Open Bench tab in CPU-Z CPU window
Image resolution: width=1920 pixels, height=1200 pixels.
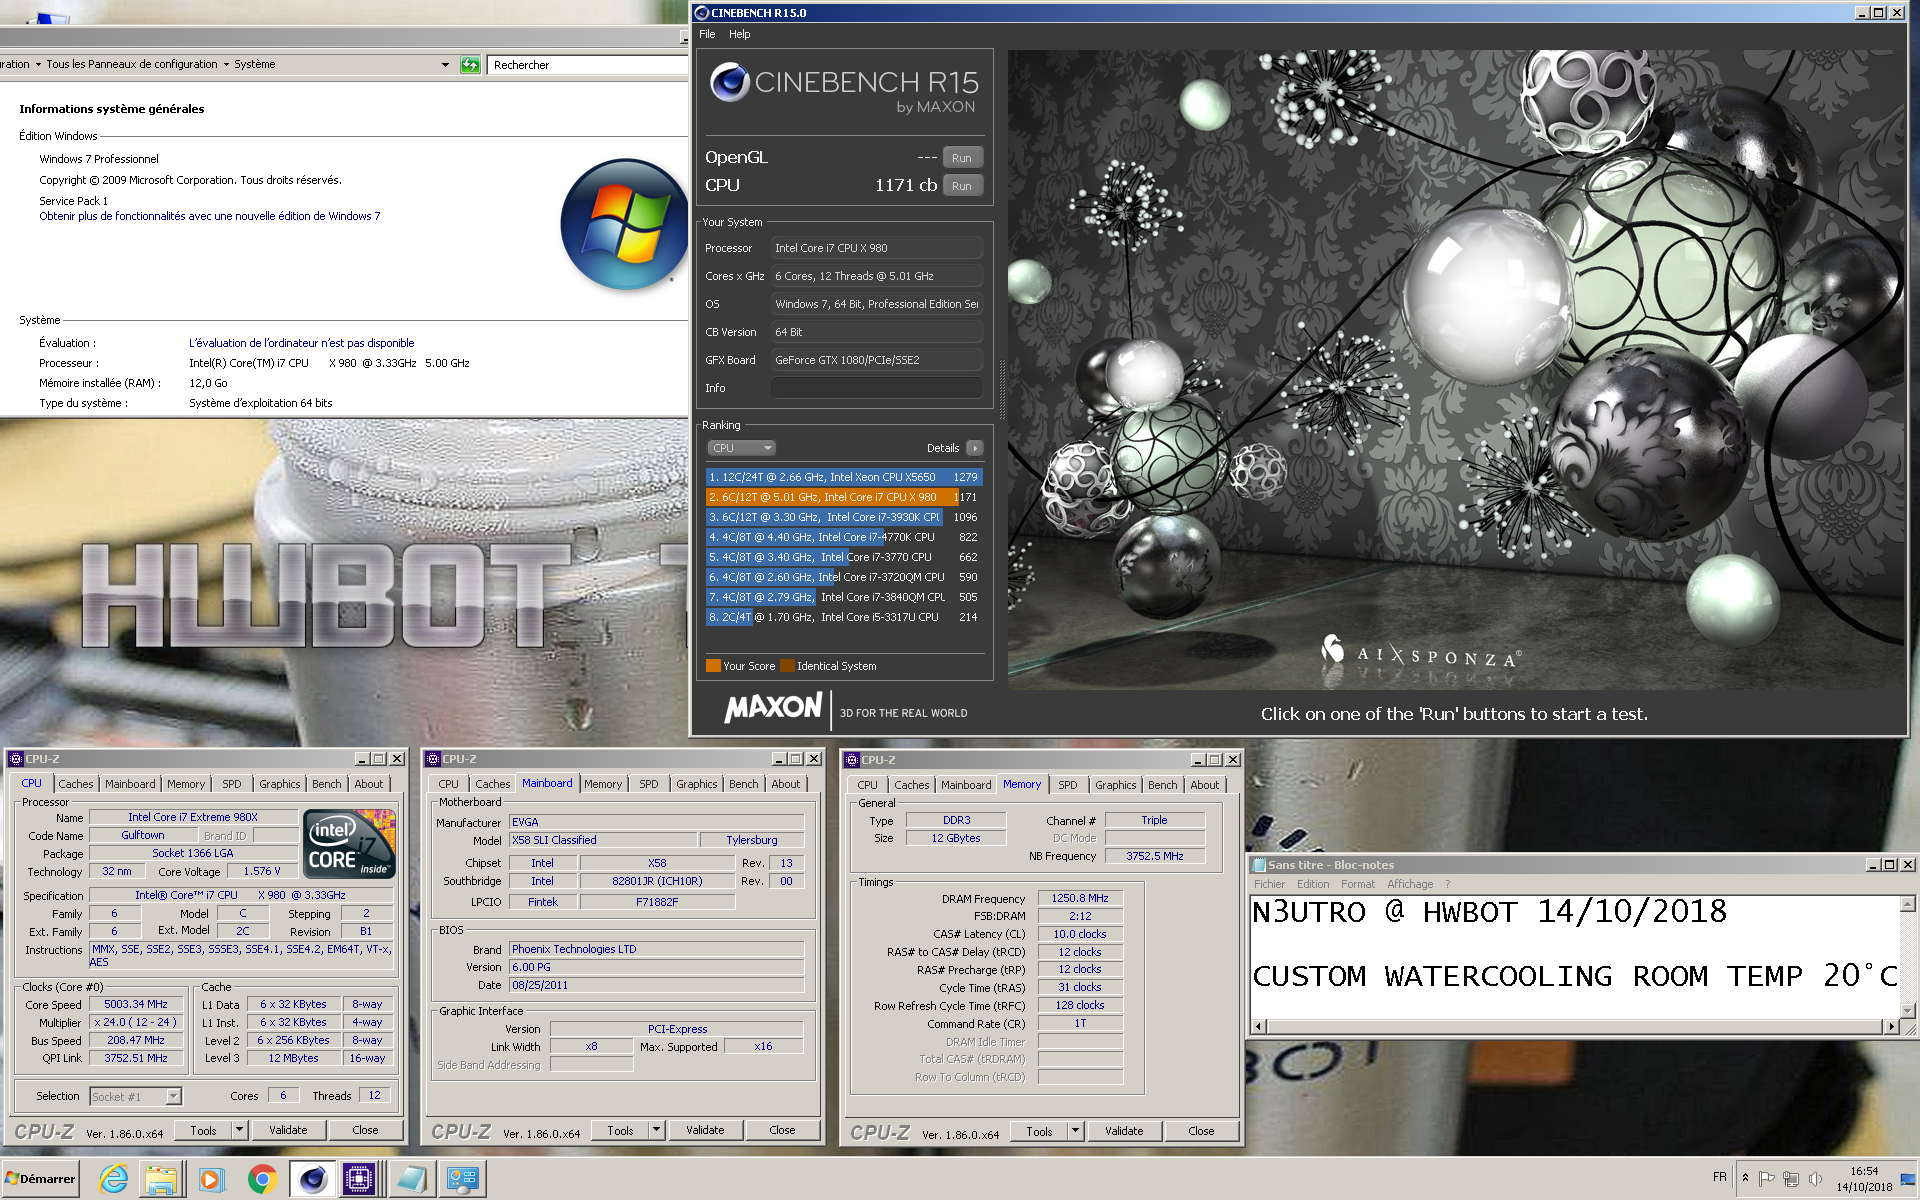(x=326, y=784)
